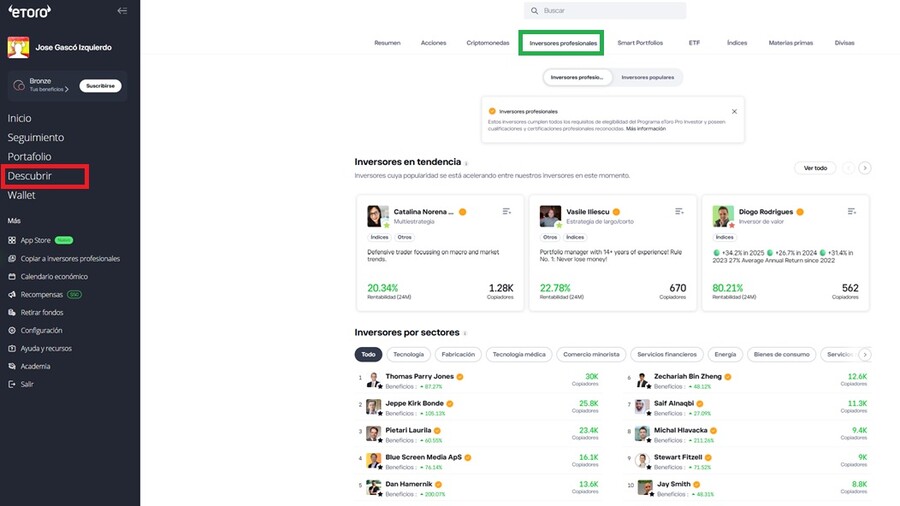
Task: Close the Inversores profesionales info banner
Action: tap(734, 112)
